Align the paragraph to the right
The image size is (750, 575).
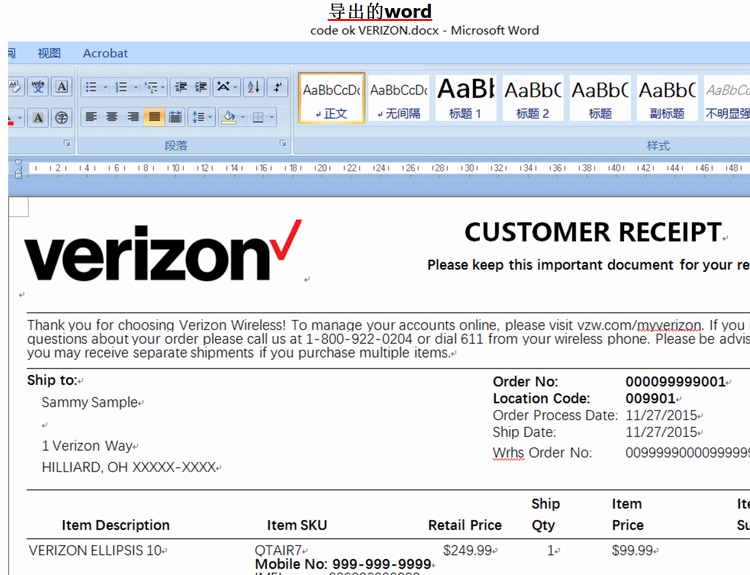[133, 117]
